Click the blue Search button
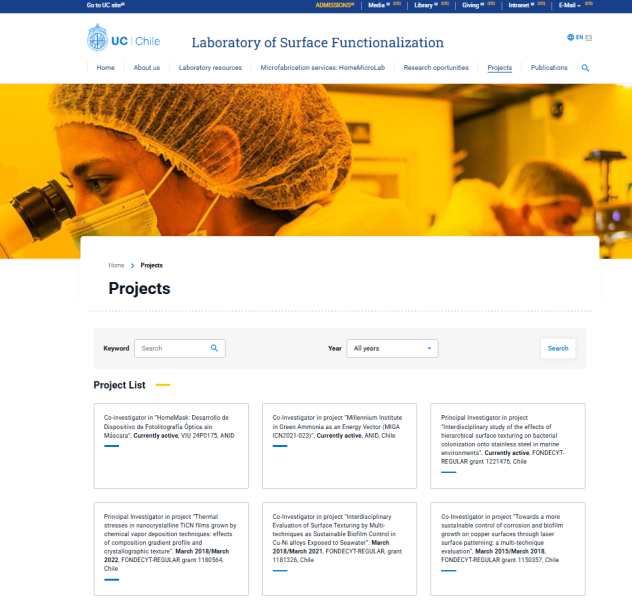The width and height of the screenshot is (632, 600). point(558,349)
